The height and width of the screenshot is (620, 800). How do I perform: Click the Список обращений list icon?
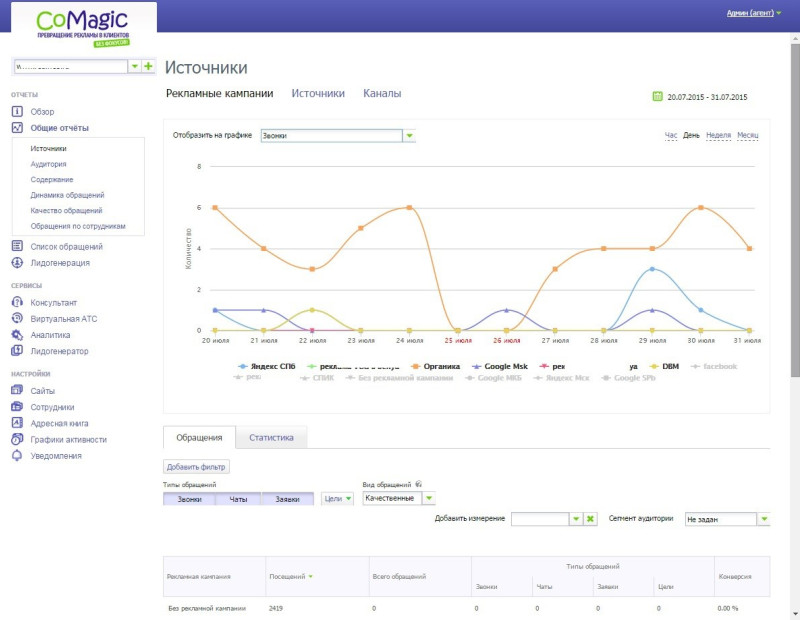click(17, 246)
